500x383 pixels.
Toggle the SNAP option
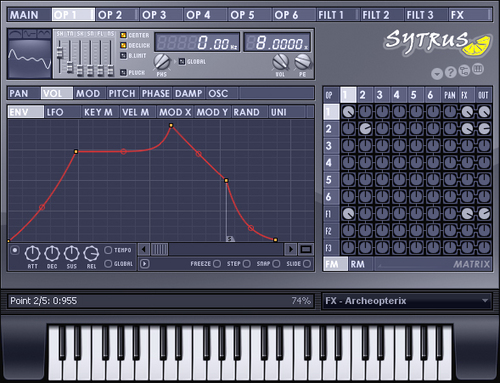[276, 264]
